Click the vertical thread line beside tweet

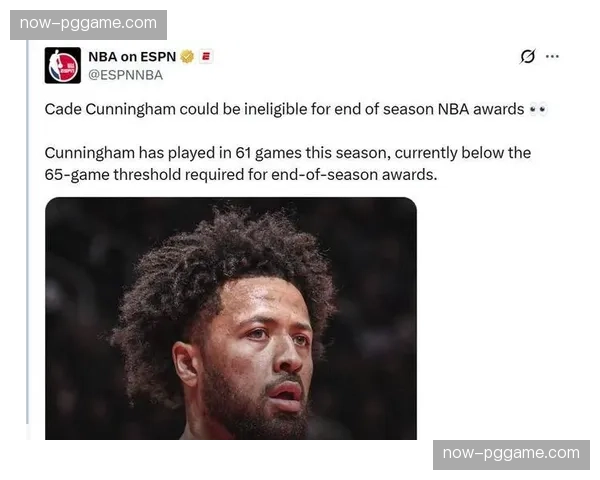click(28, 232)
